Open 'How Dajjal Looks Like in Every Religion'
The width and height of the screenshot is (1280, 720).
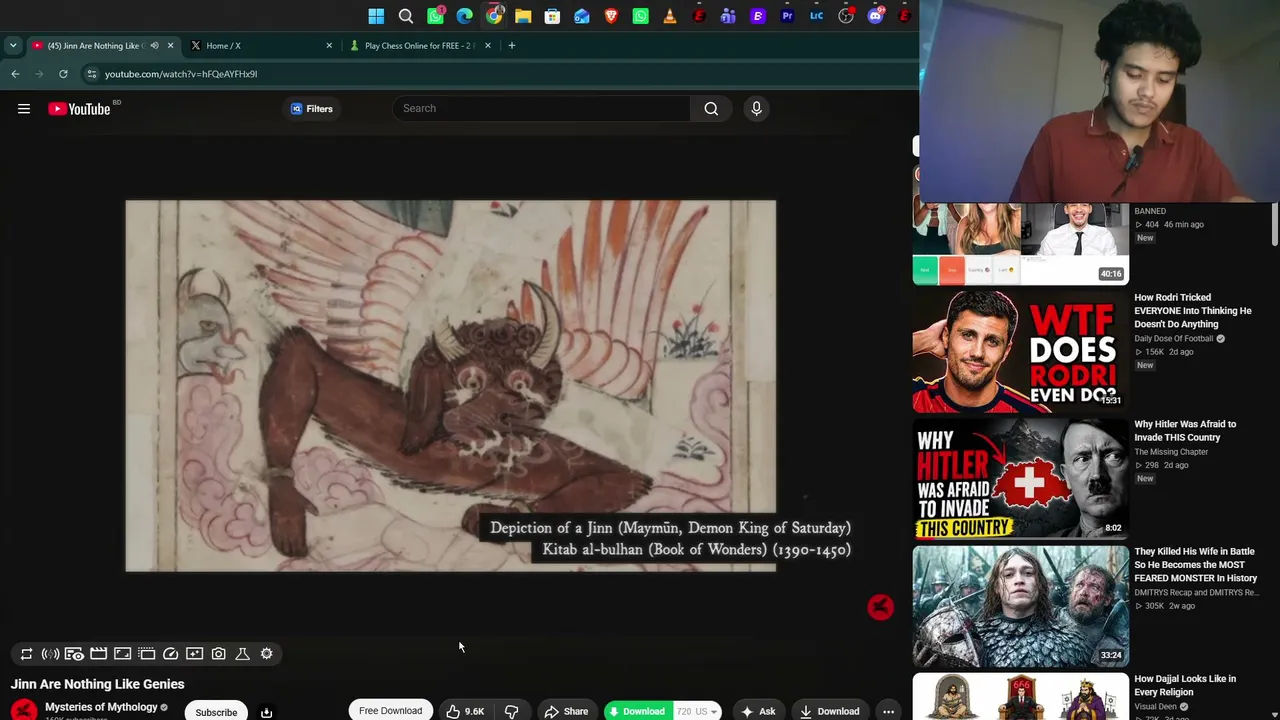coord(1185,686)
